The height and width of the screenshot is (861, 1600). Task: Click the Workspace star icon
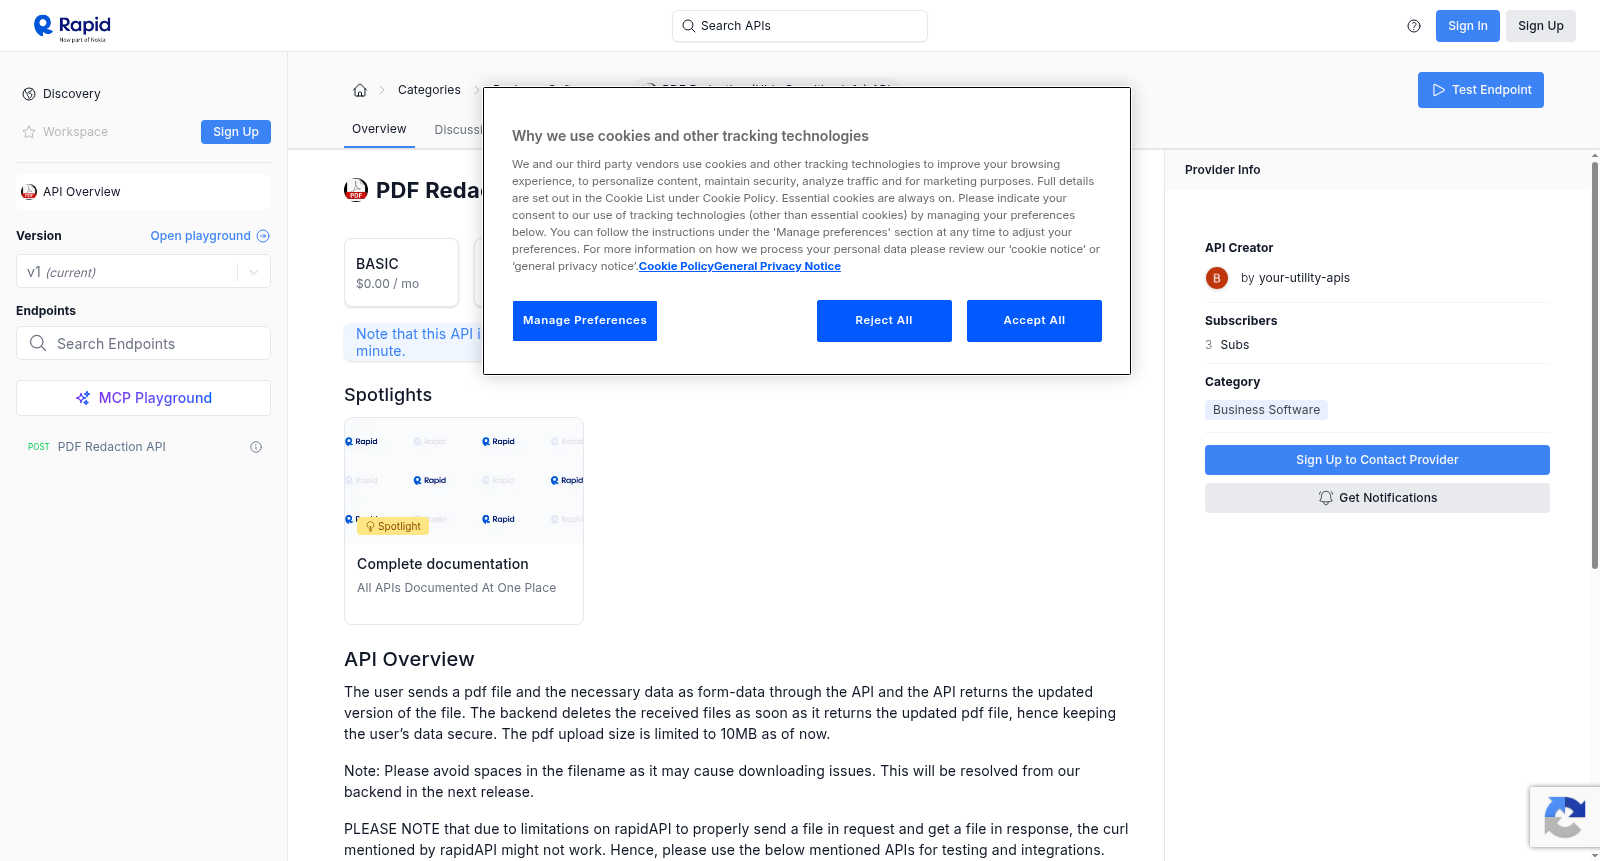[x=29, y=132]
